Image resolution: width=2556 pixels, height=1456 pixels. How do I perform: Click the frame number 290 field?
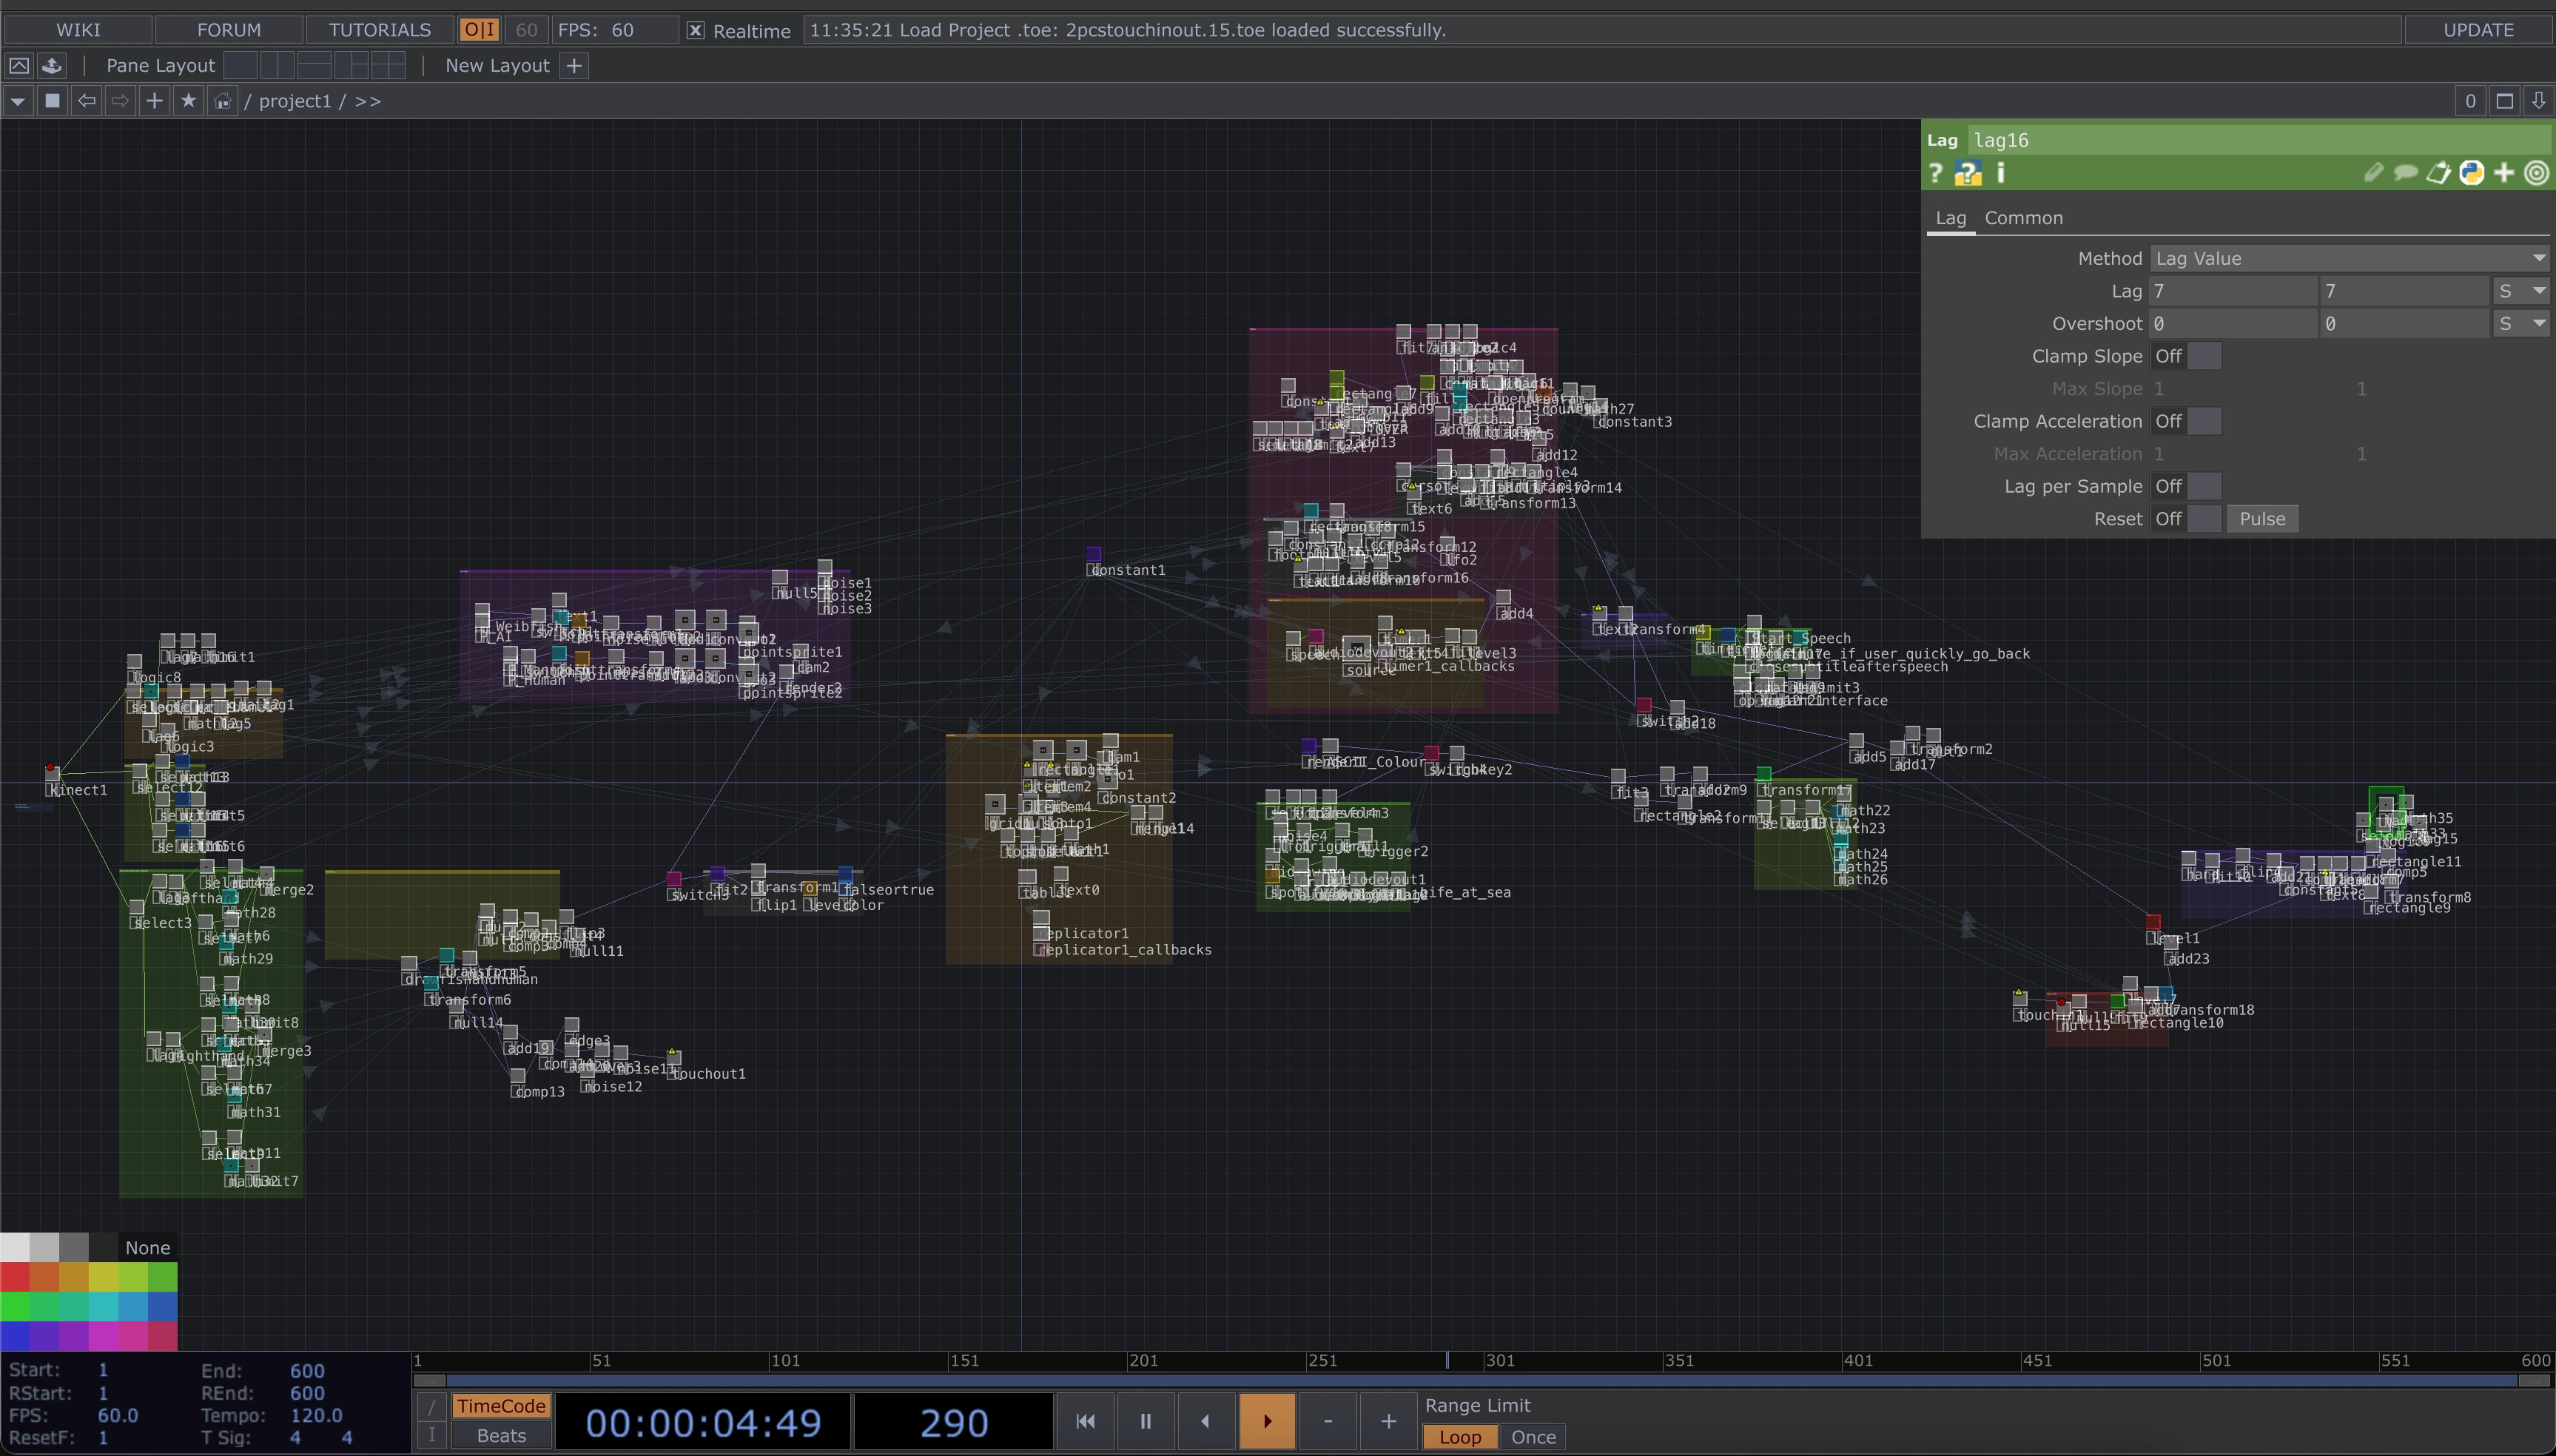[954, 1422]
